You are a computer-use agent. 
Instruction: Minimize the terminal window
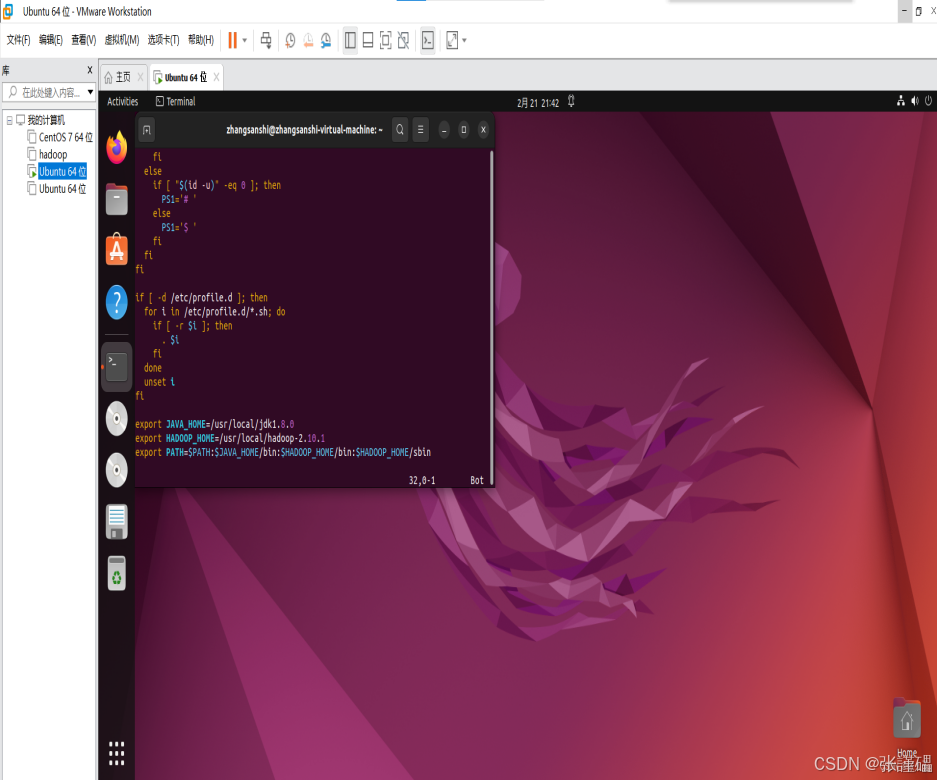click(x=444, y=130)
